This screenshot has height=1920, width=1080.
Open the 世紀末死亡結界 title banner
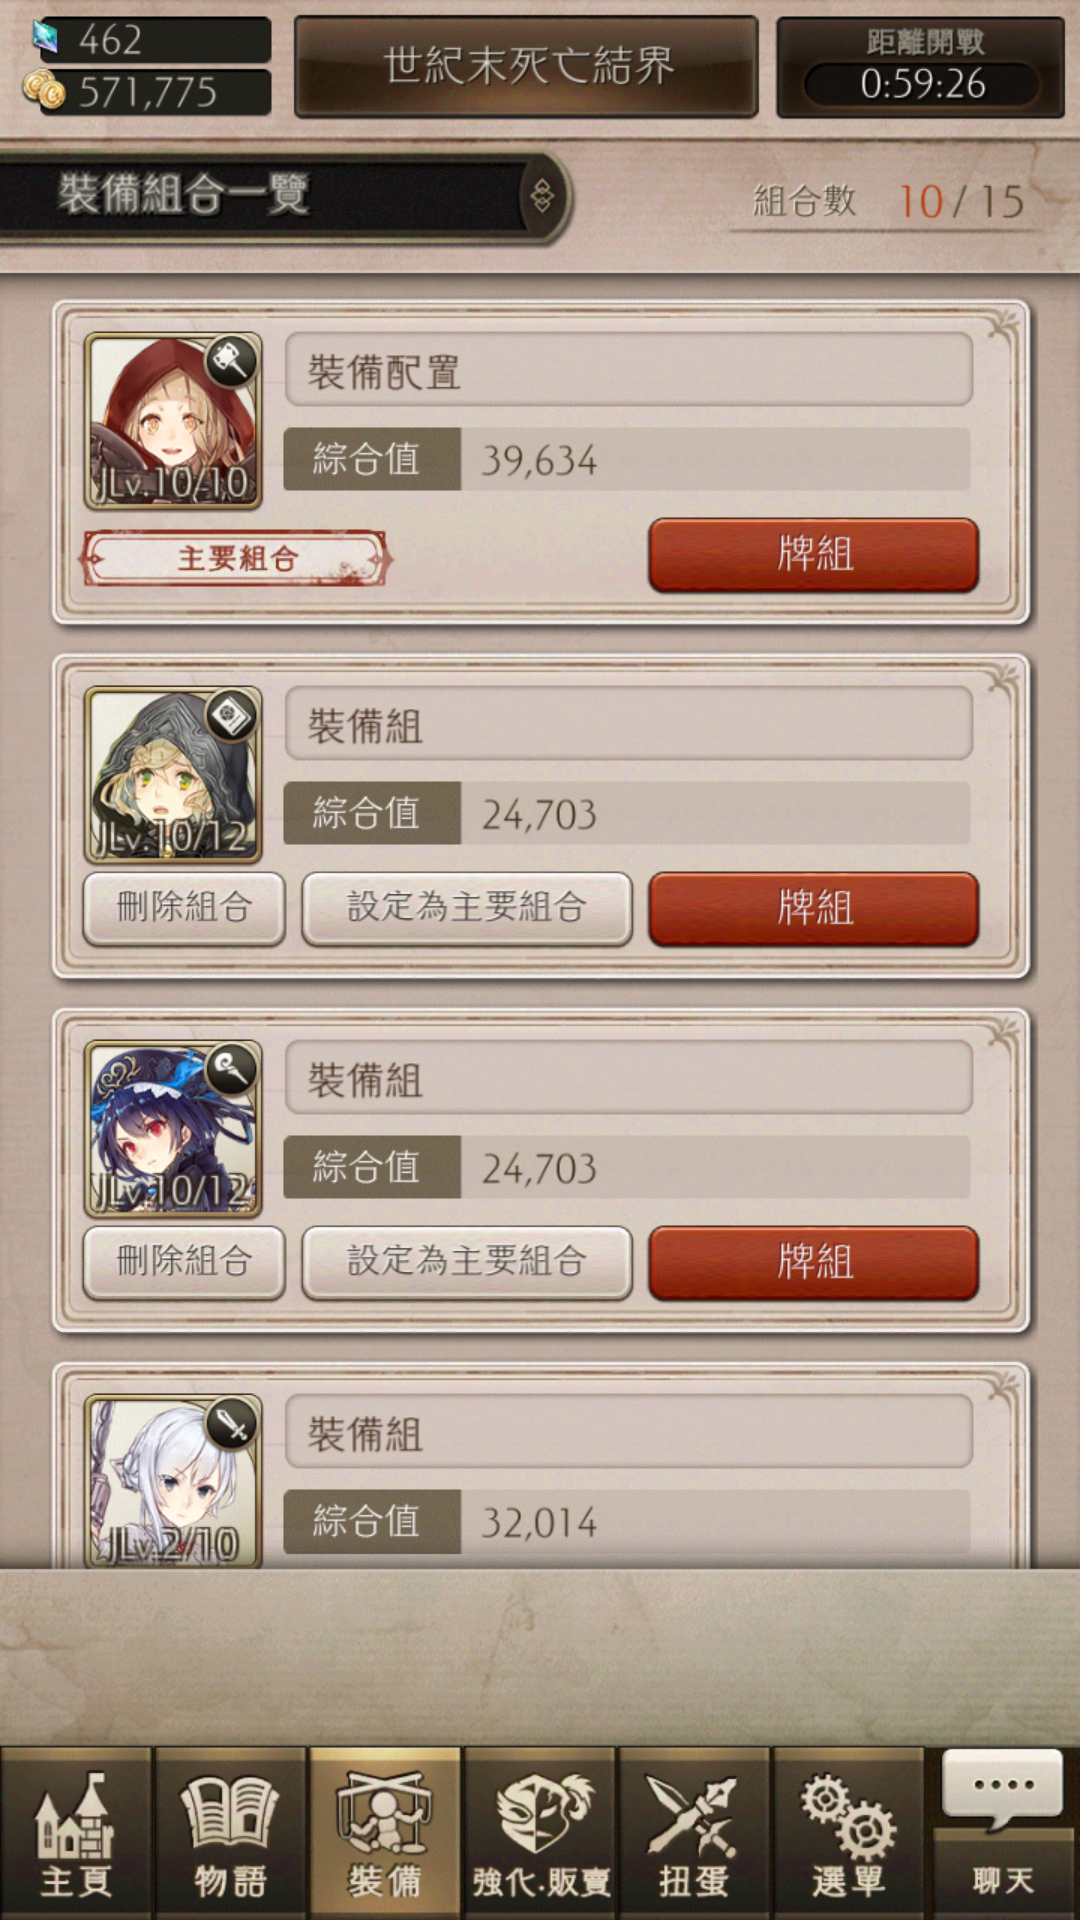[526, 66]
